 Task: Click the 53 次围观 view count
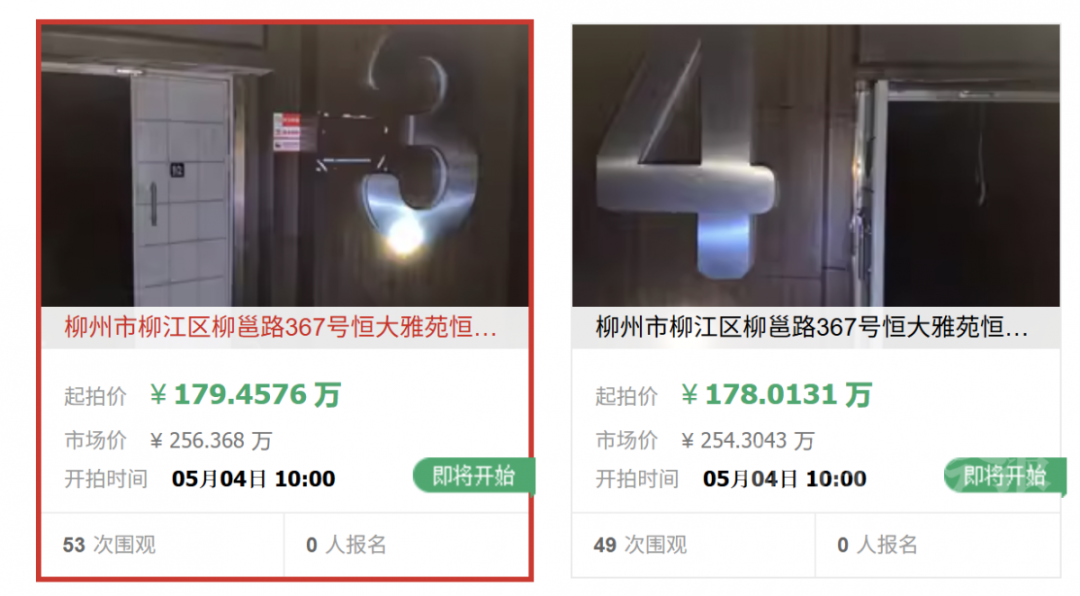[x=110, y=545]
